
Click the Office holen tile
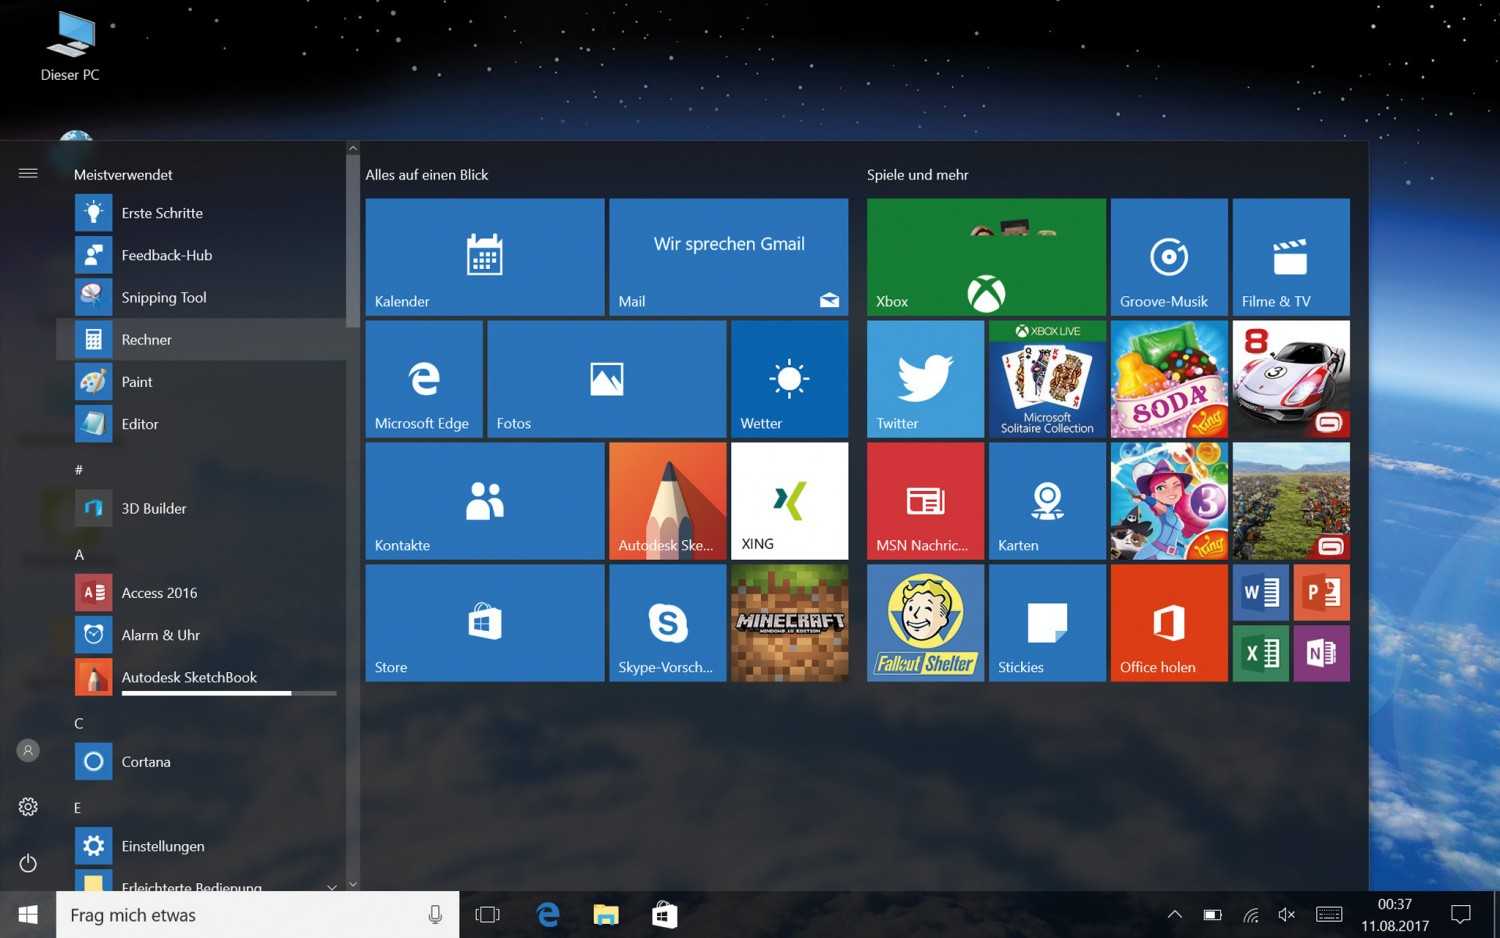pyautogui.click(x=1169, y=623)
